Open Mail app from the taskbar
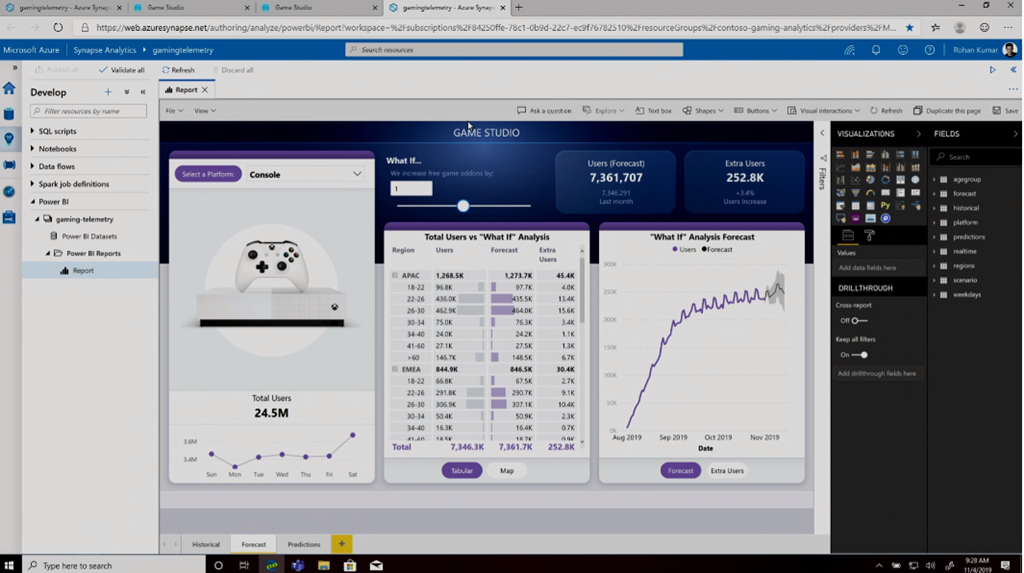Viewport: 1024px width, 573px height. coord(376,565)
